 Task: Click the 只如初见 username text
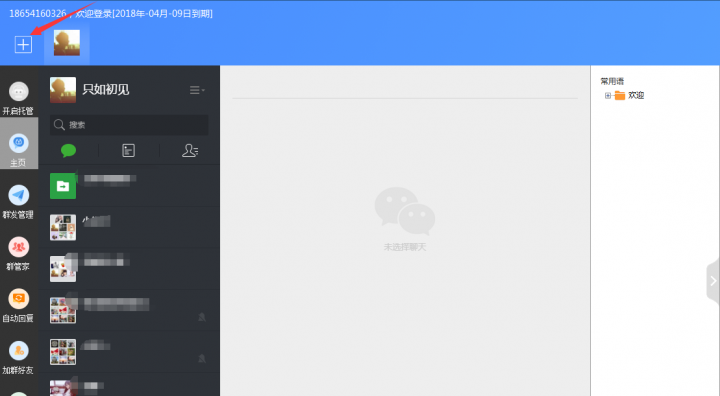106,89
